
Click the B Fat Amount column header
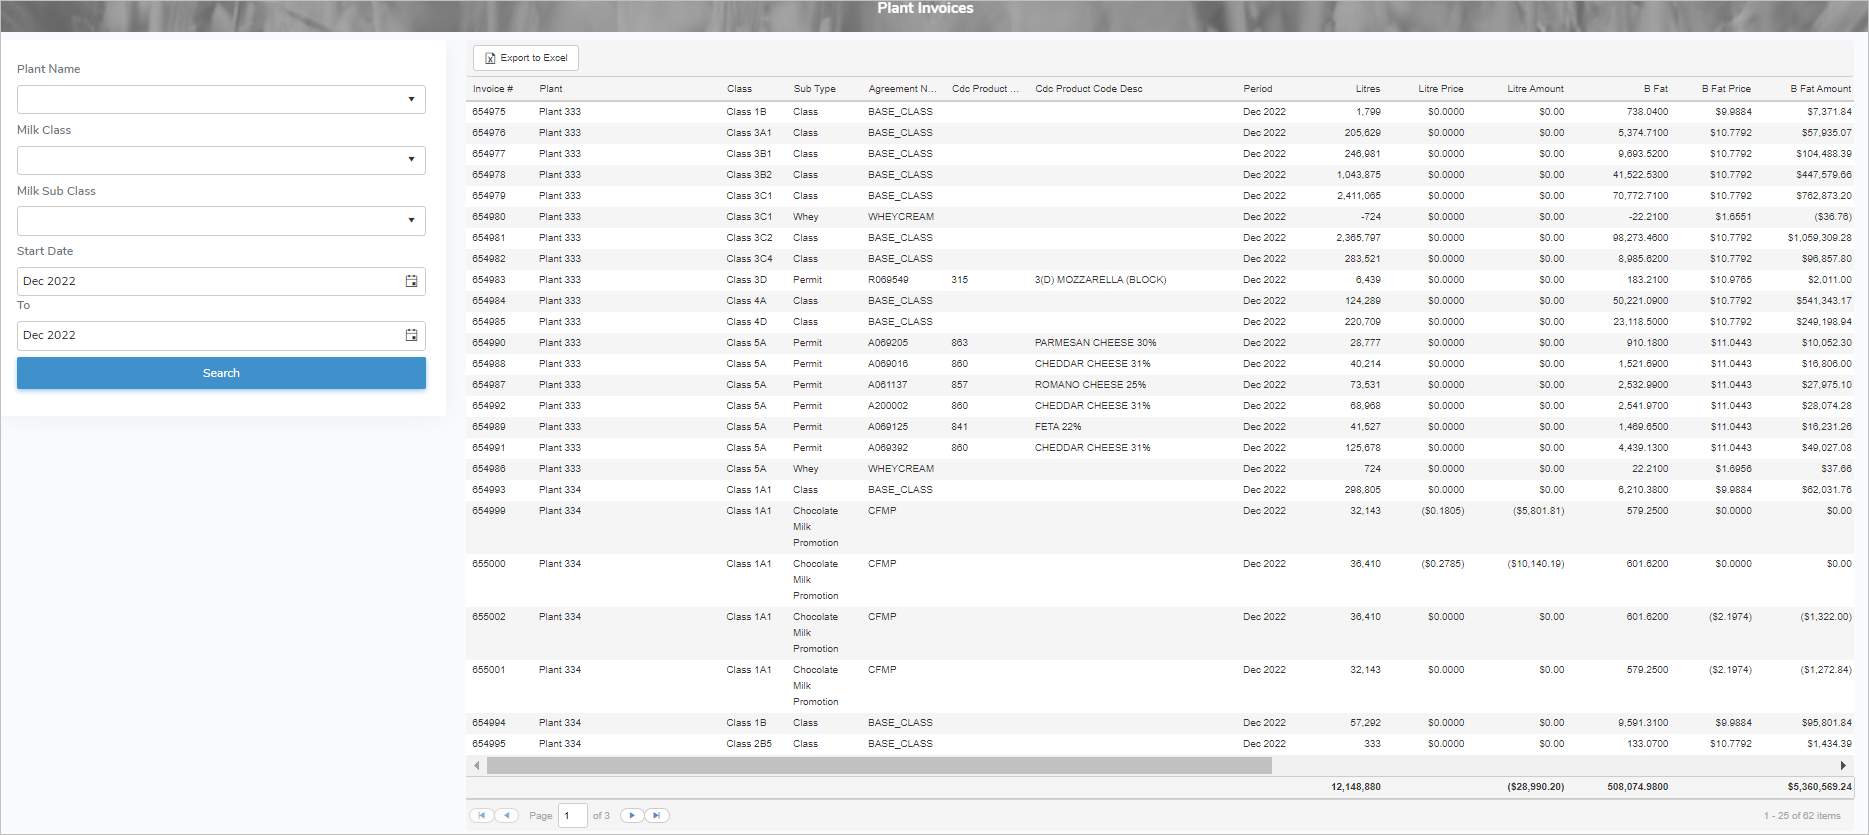(x=1820, y=89)
